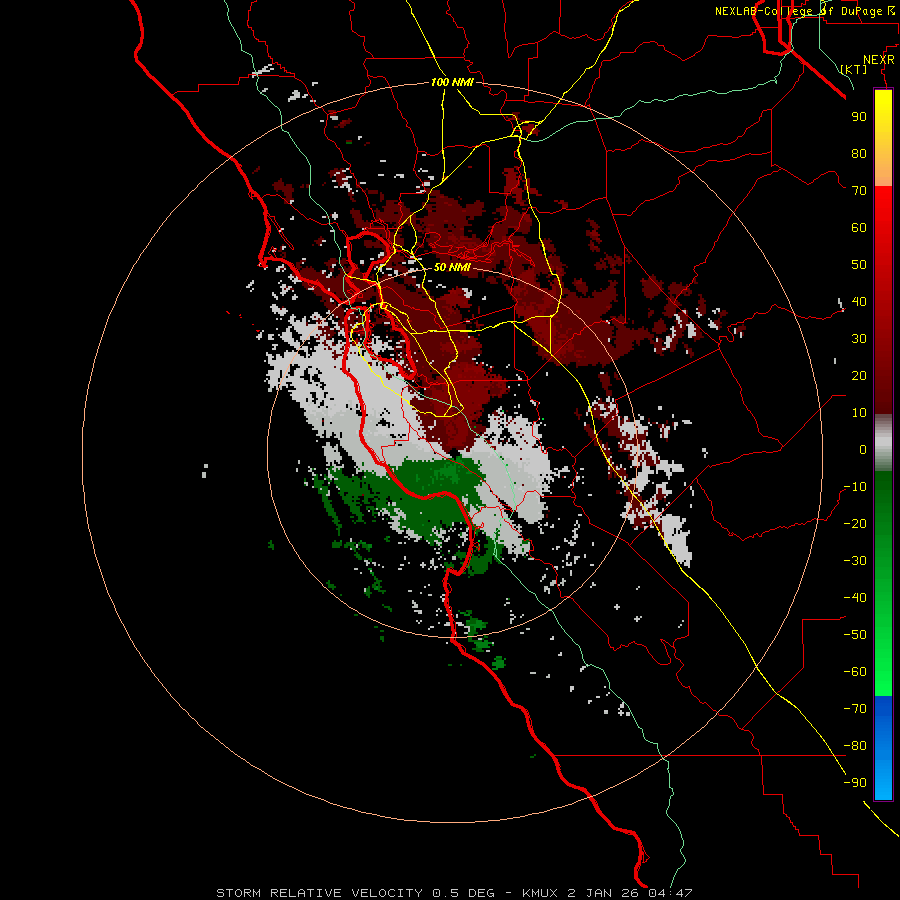
Task: Click the blue band of the velocity color bar
Action: click(x=883, y=748)
